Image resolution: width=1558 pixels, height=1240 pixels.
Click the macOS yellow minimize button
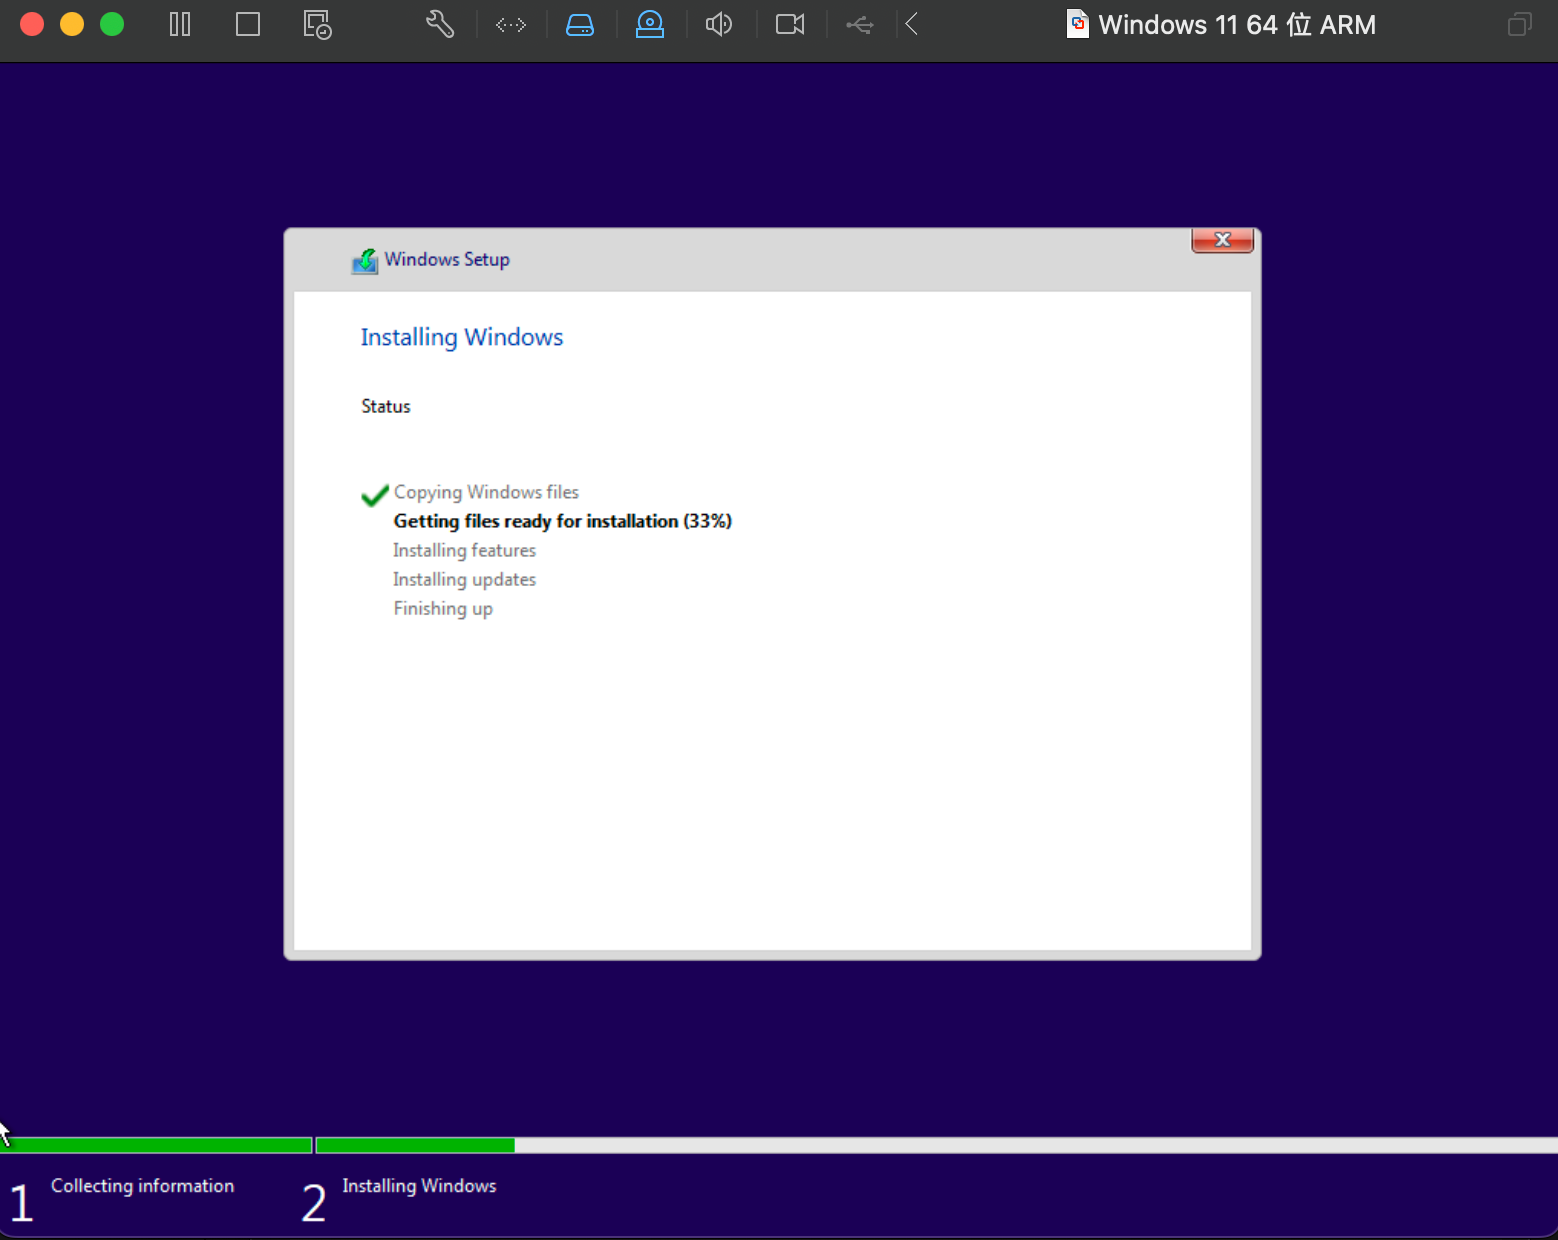pos(72,24)
